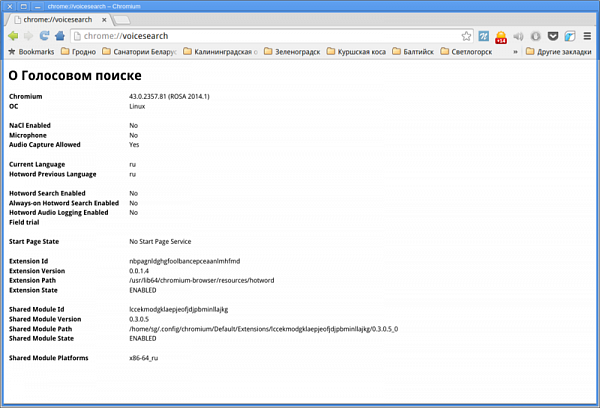The width and height of the screenshot is (600, 408).
Task: Click the Hotword Audio Logging Enabled label
Action: (x=59, y=212)
